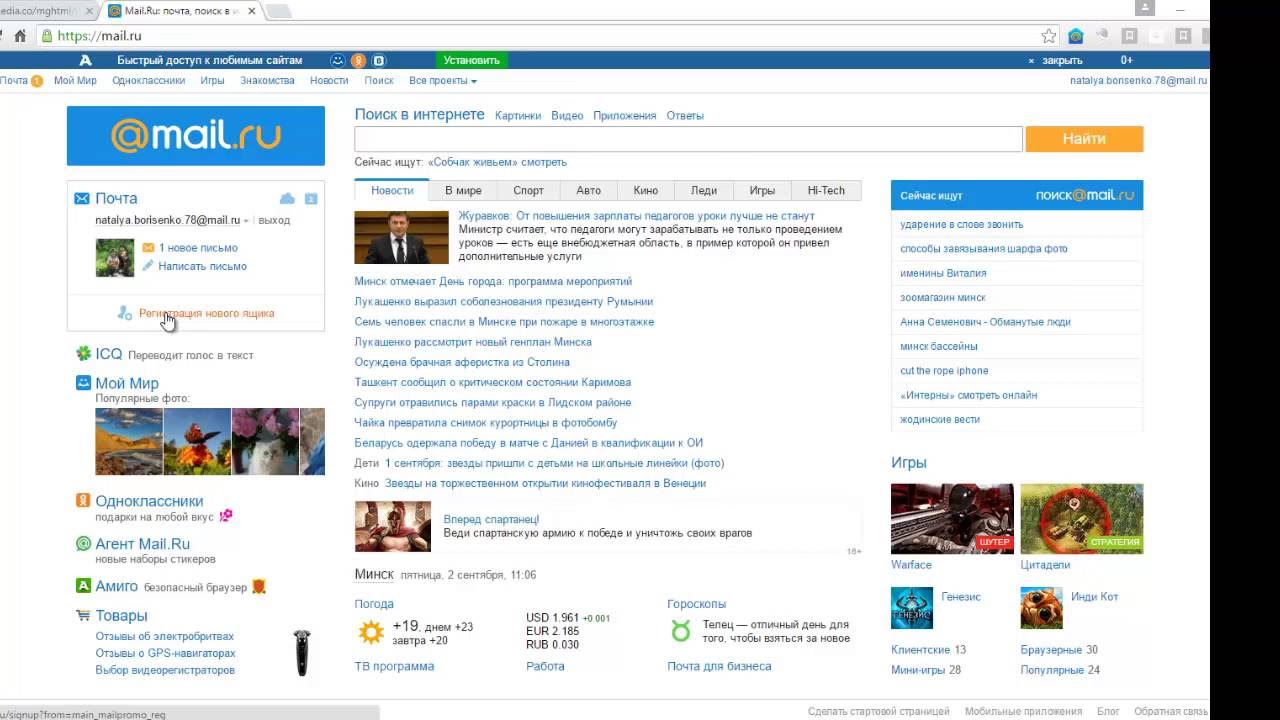Screen dimensions: 1280x720
Task: Click the orange Odnoklassniki icon in banner
Action: click(358, 60)
